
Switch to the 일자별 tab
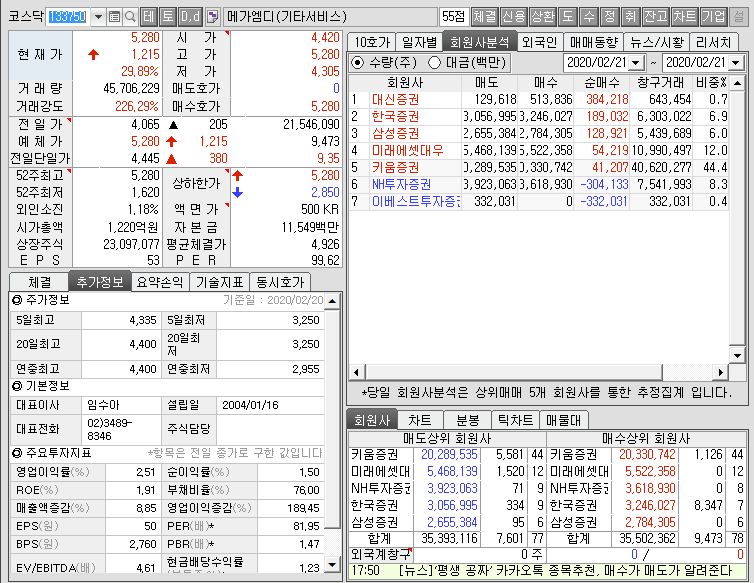click(x=419, y=42)
